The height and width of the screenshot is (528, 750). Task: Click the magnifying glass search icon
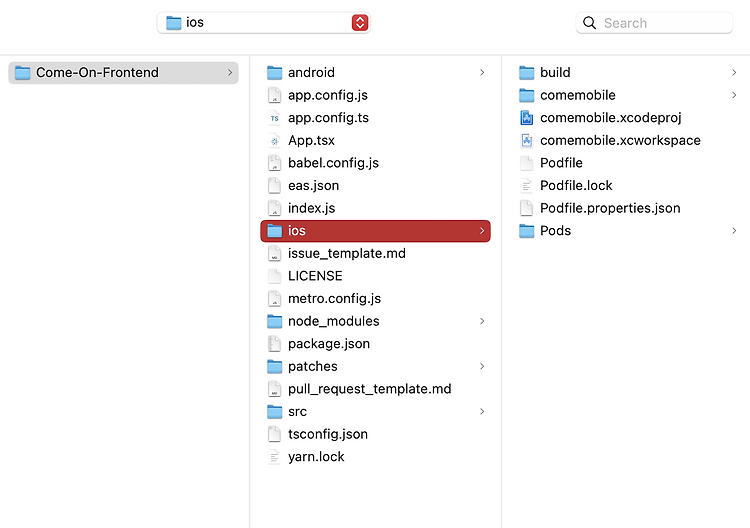click(x=589, y=23)
